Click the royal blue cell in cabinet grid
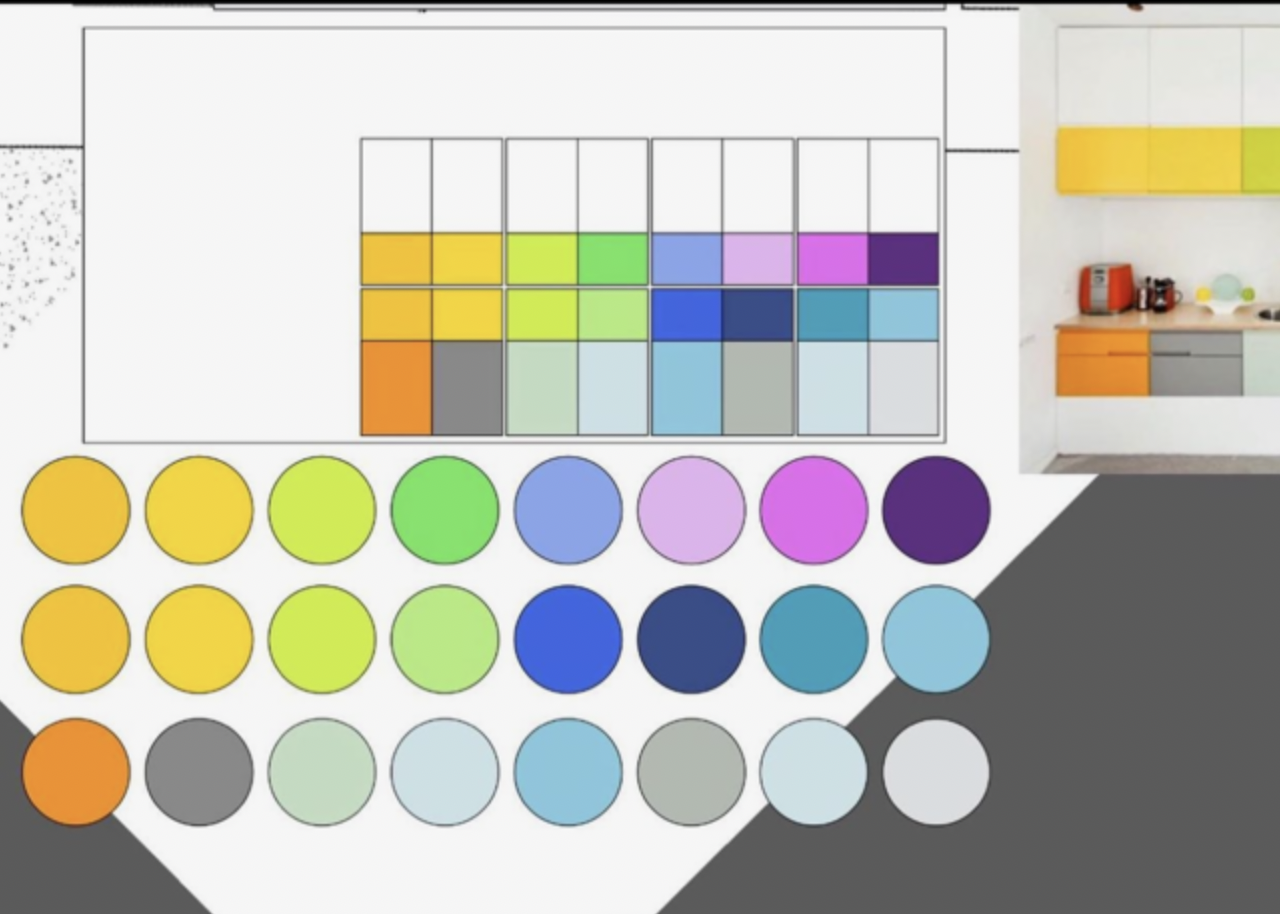 click(x=686, y=315)
